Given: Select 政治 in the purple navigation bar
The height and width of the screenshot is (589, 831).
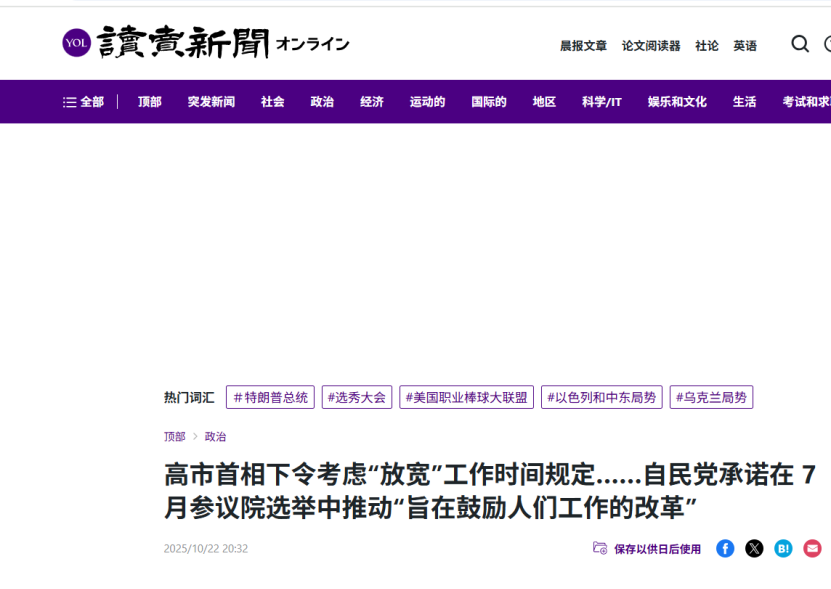Looking at the screenshot, I should point(322,102).
